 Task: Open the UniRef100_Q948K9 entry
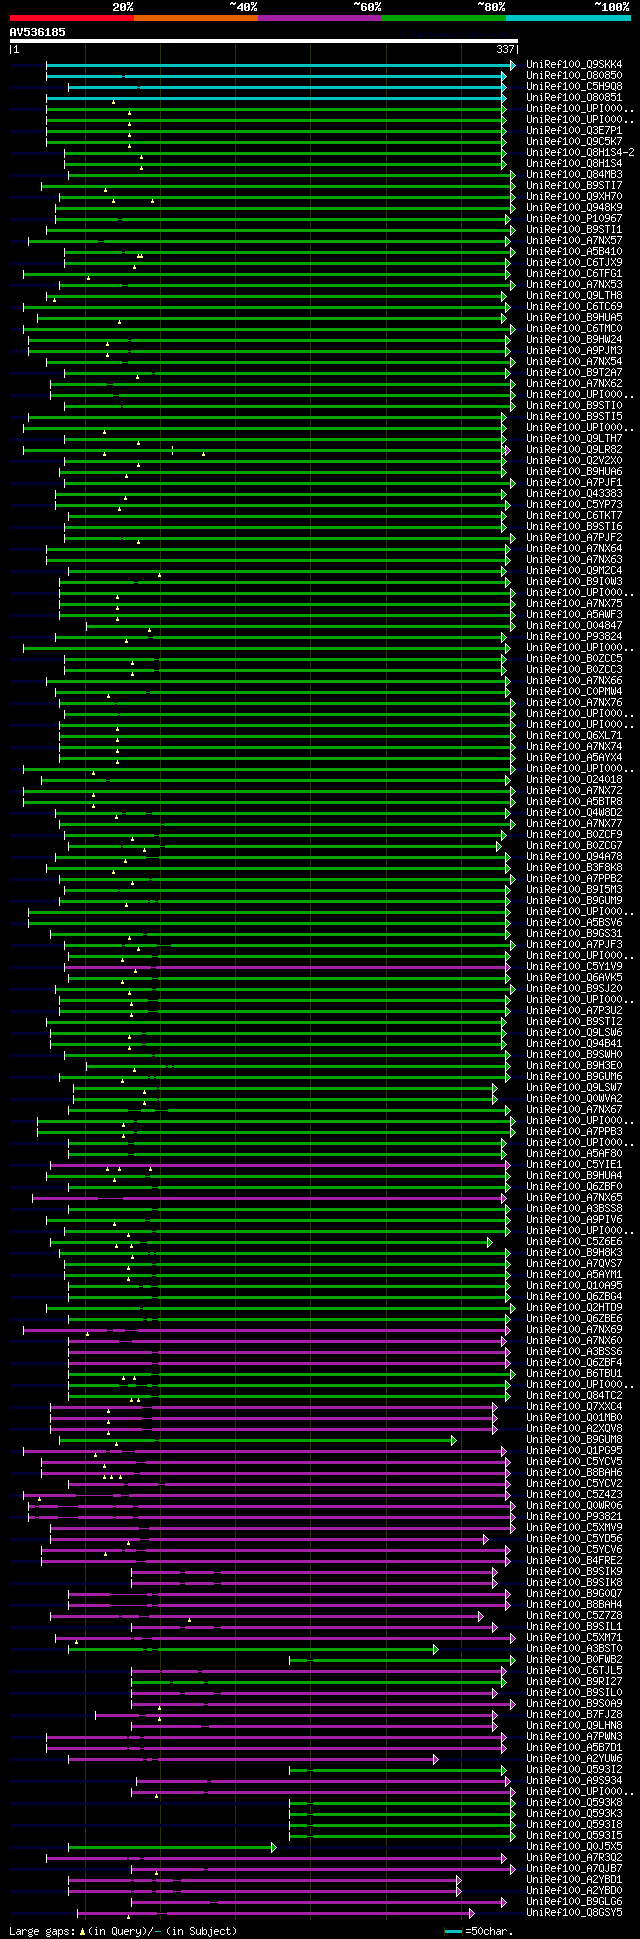point(574,208)
